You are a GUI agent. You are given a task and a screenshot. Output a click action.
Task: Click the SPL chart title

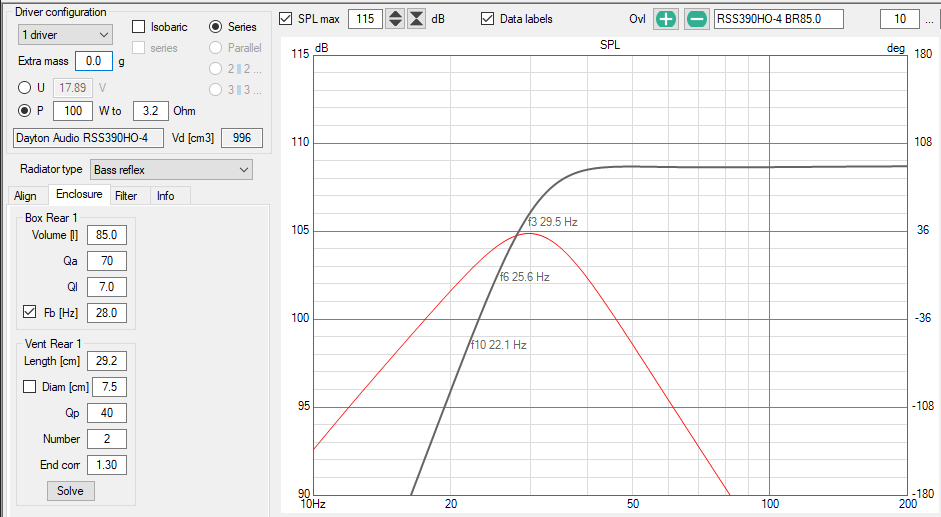tap(610, 45)
